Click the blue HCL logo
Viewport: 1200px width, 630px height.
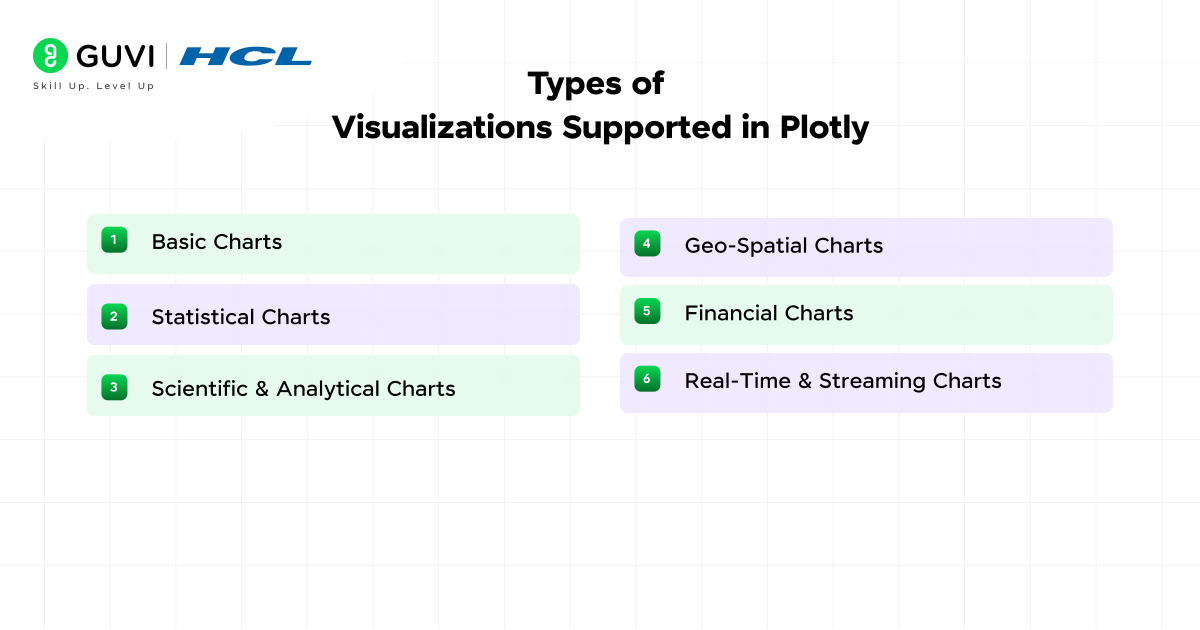coord(246,56)
